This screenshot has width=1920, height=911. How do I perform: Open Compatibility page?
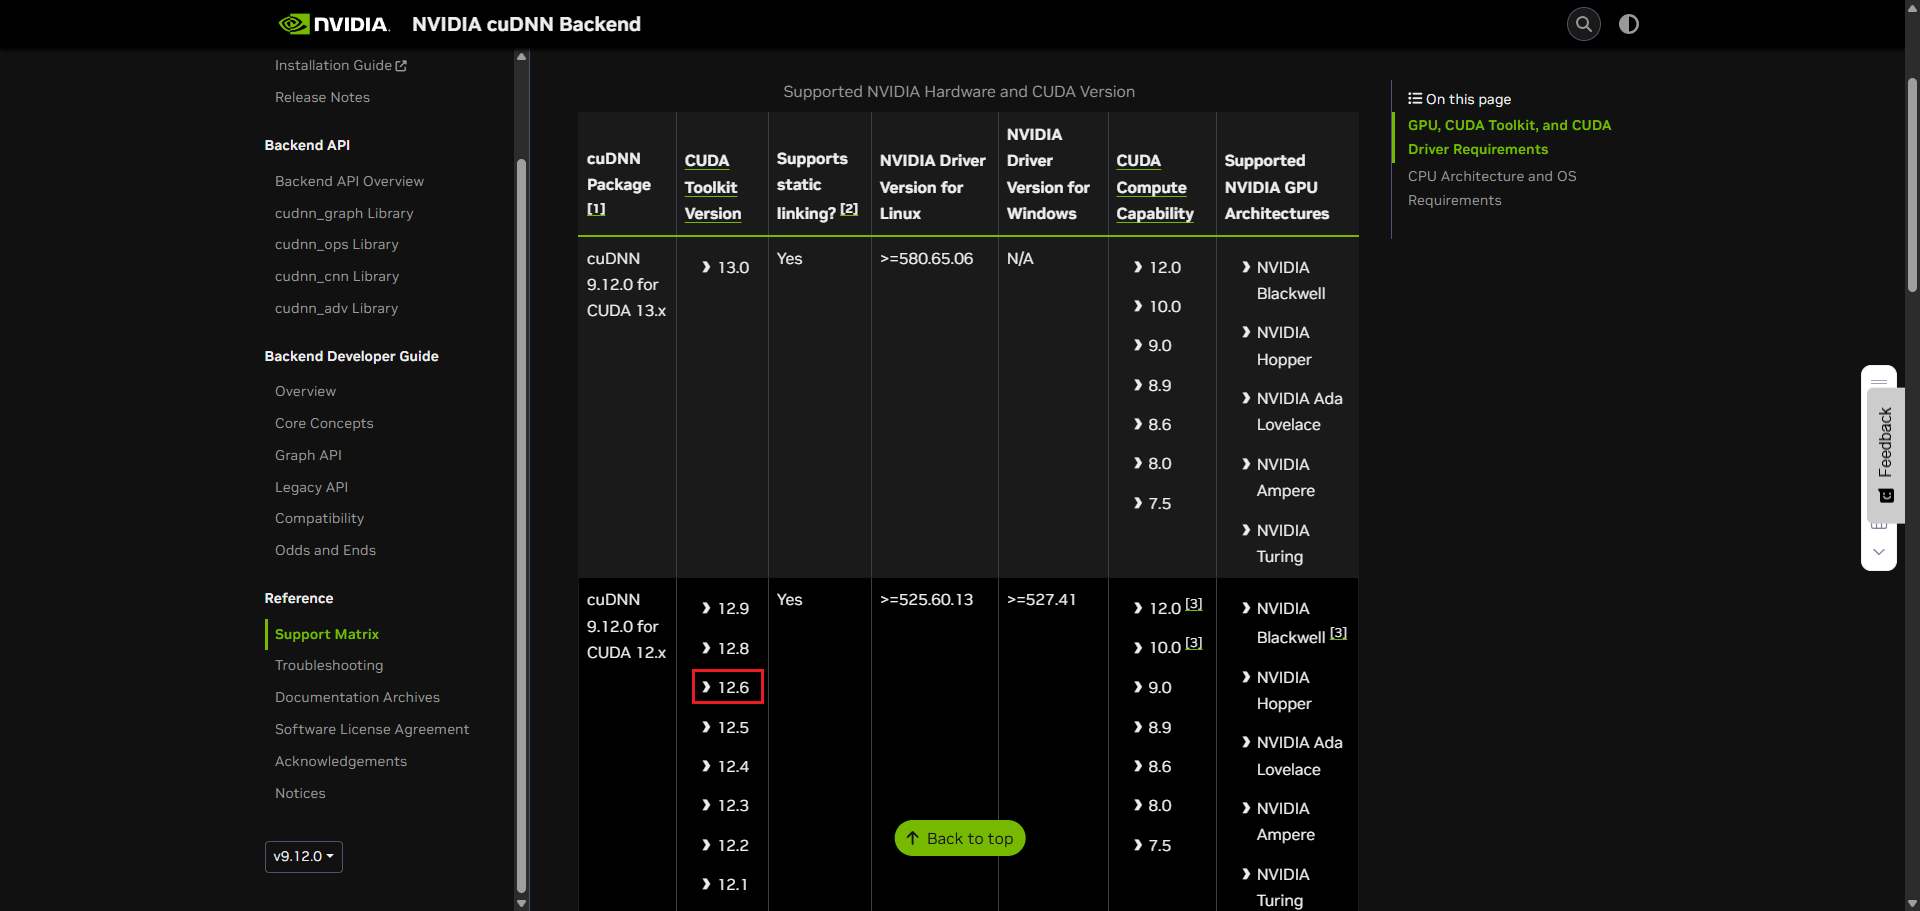point(319,518)
